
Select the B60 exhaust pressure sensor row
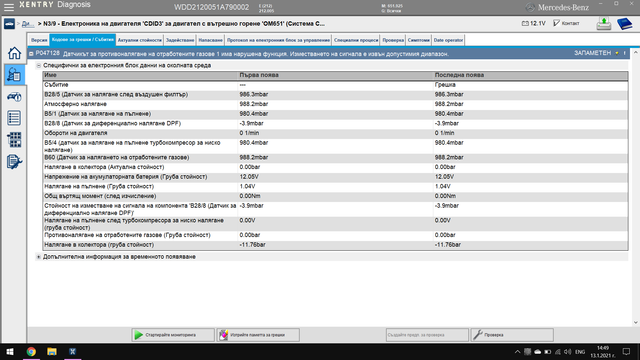(x=335, y=157)
